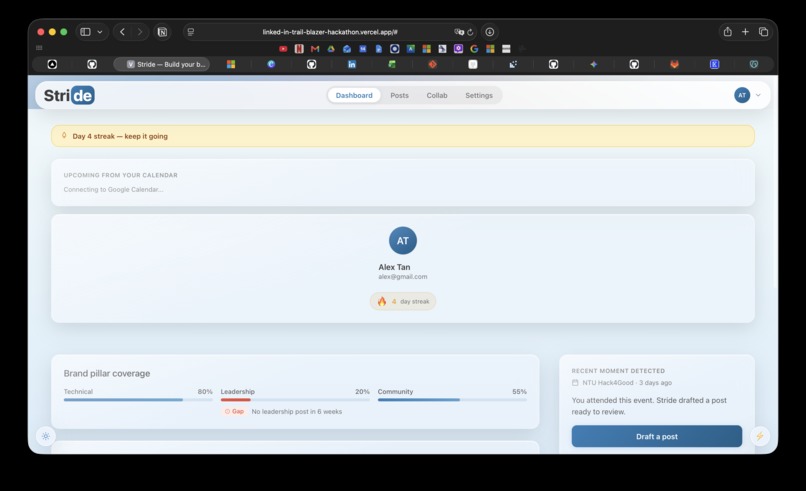This screenshot has height=491, width=806.
Task: Click the "Connecting to Google Calendar..." text
Action: [x=113, y=189]
